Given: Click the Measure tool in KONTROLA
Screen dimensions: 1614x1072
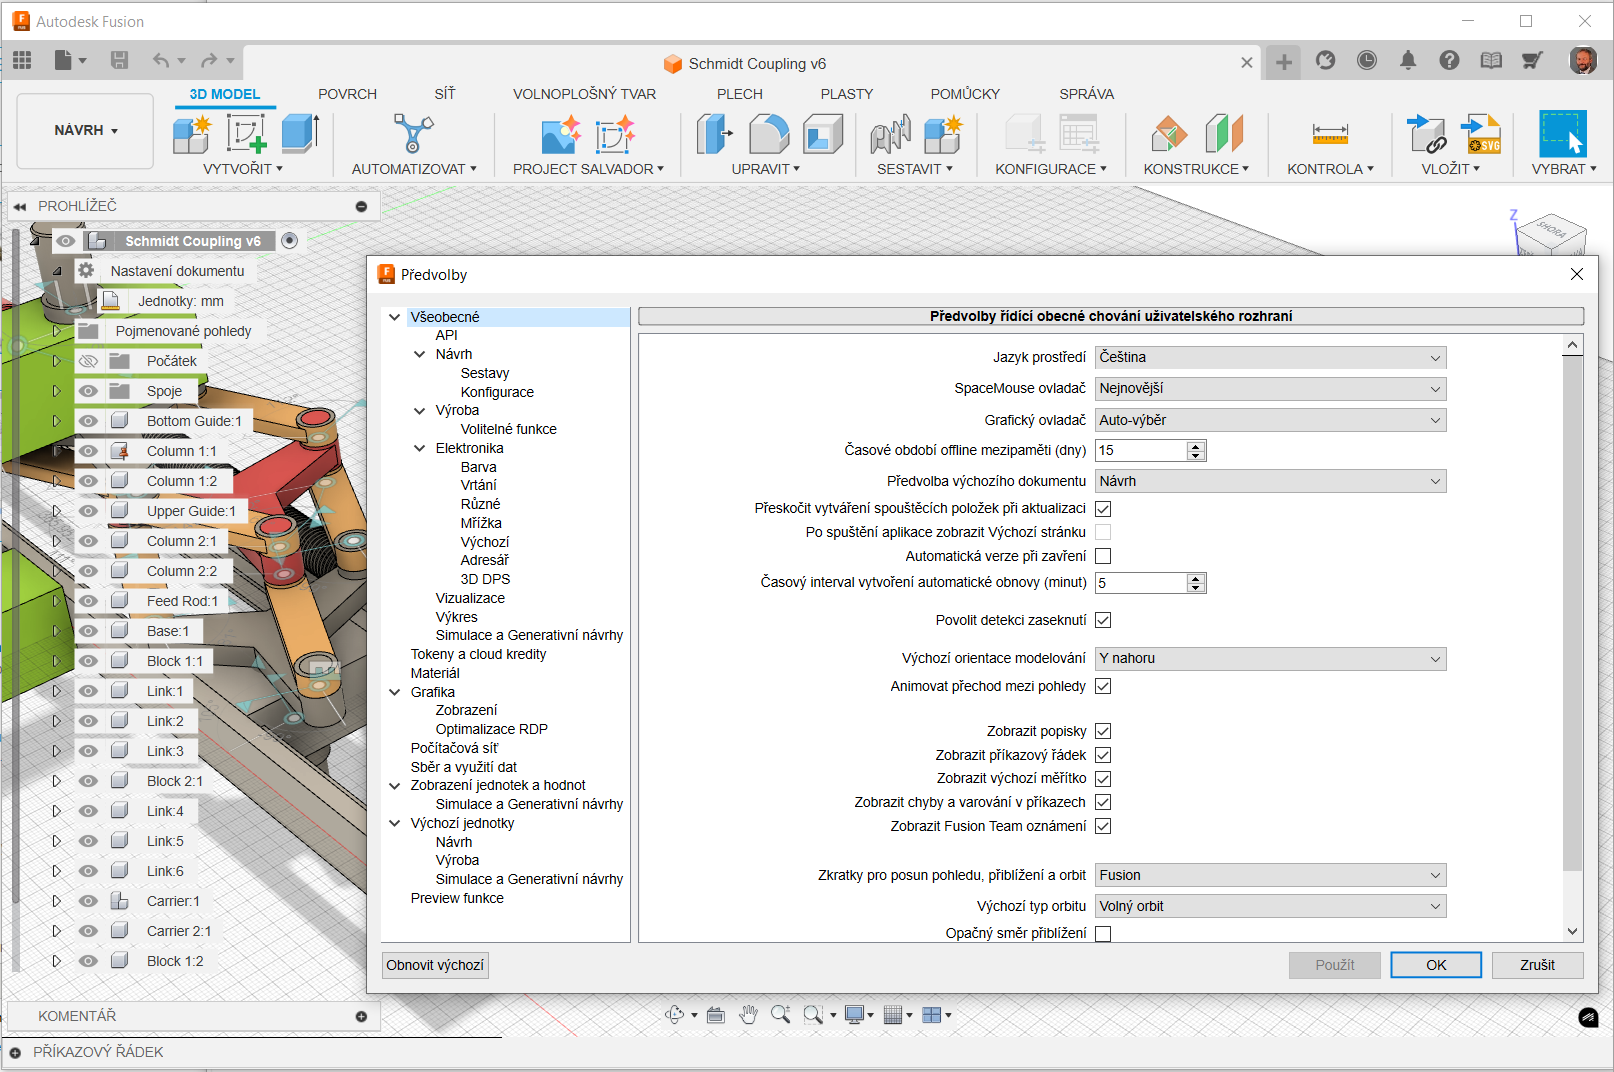Looking at the screenshot, I should click(1329, 135).
